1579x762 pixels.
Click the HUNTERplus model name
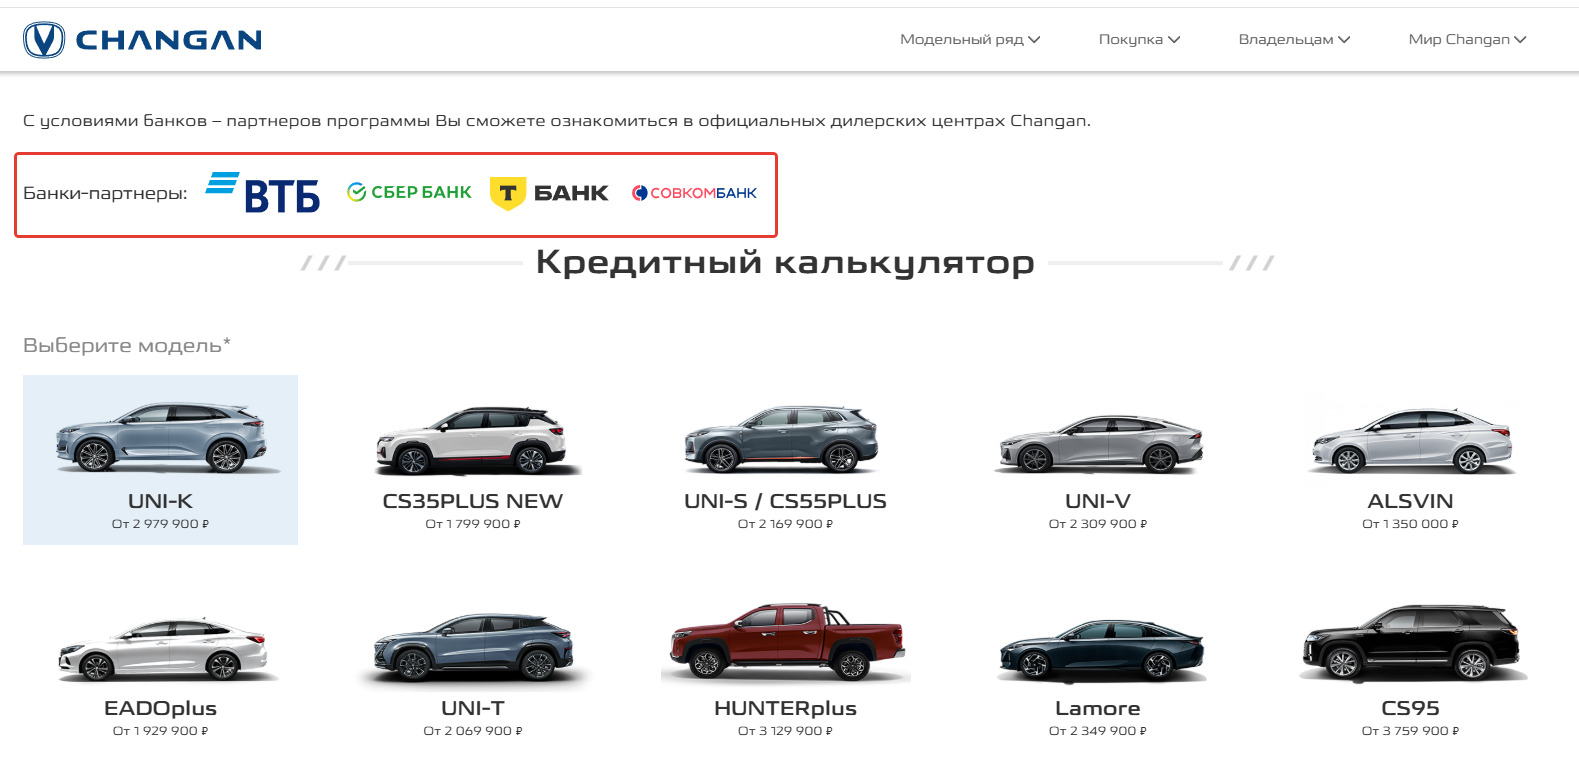click(785, 708)
